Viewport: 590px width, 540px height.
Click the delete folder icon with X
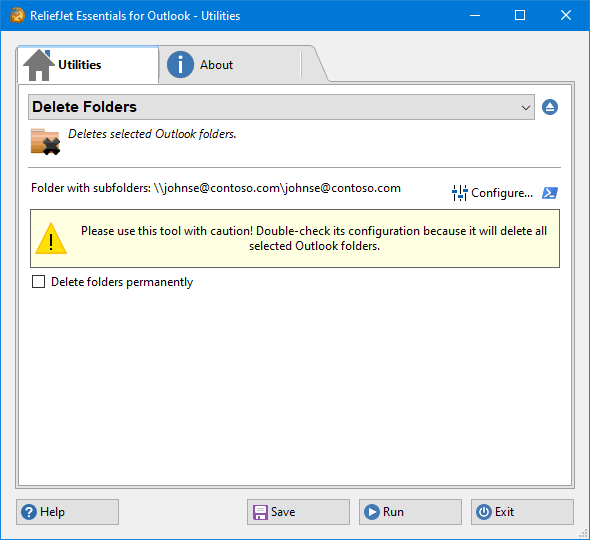tap(45, 142)
